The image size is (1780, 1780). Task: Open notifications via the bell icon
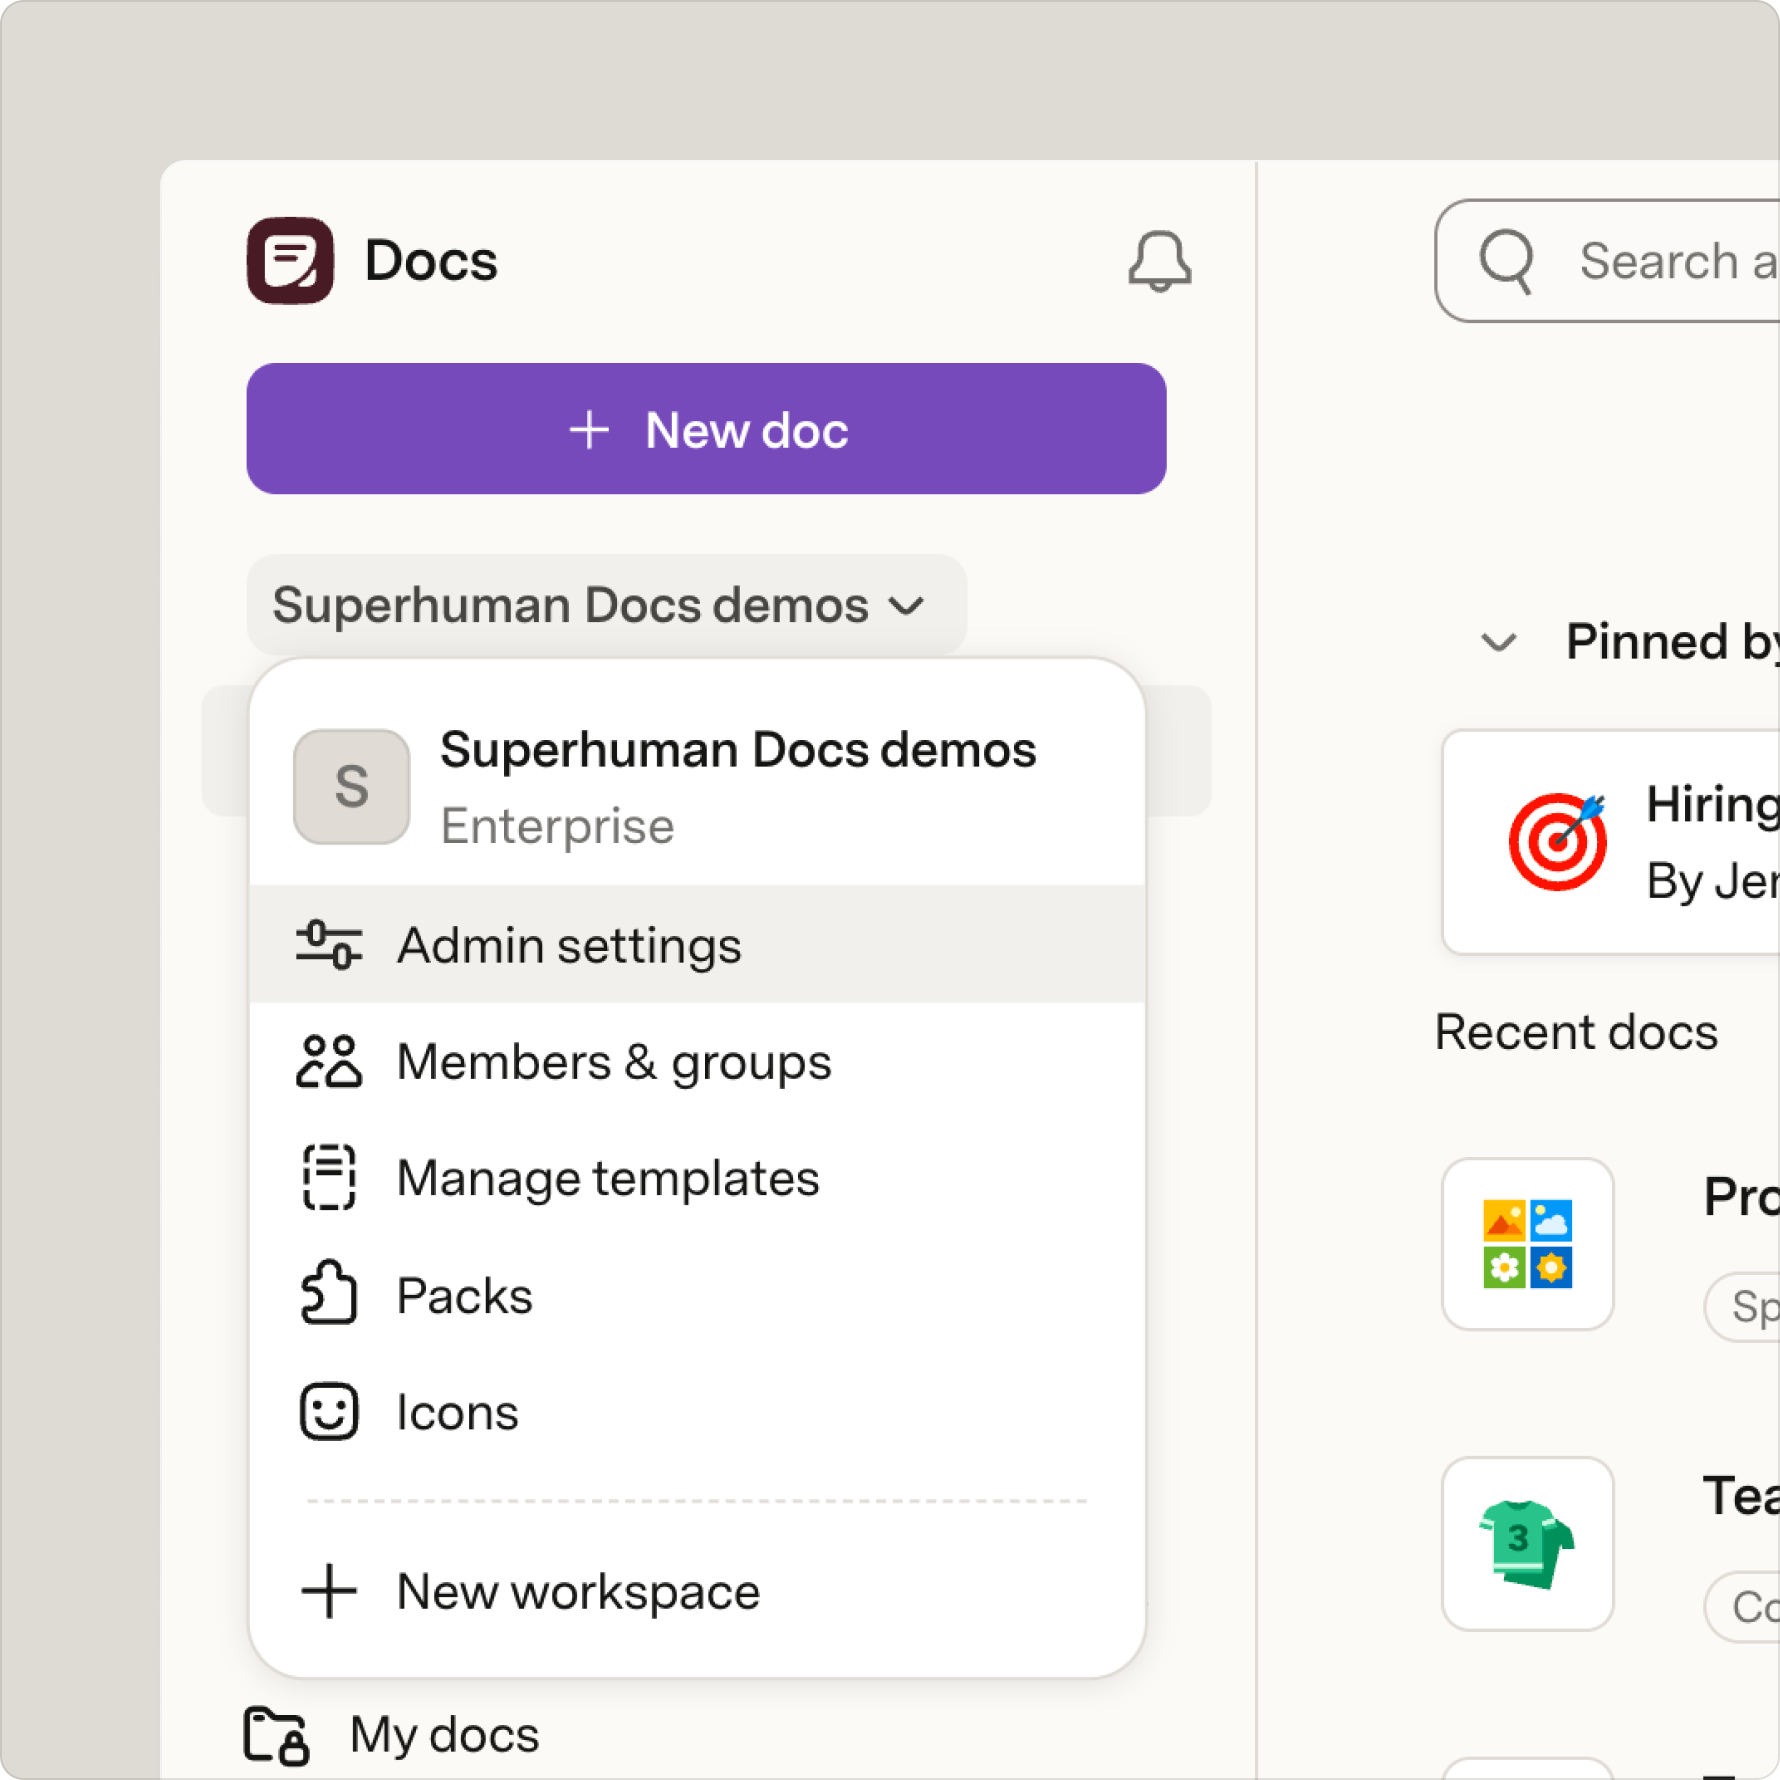point(1159,261)
